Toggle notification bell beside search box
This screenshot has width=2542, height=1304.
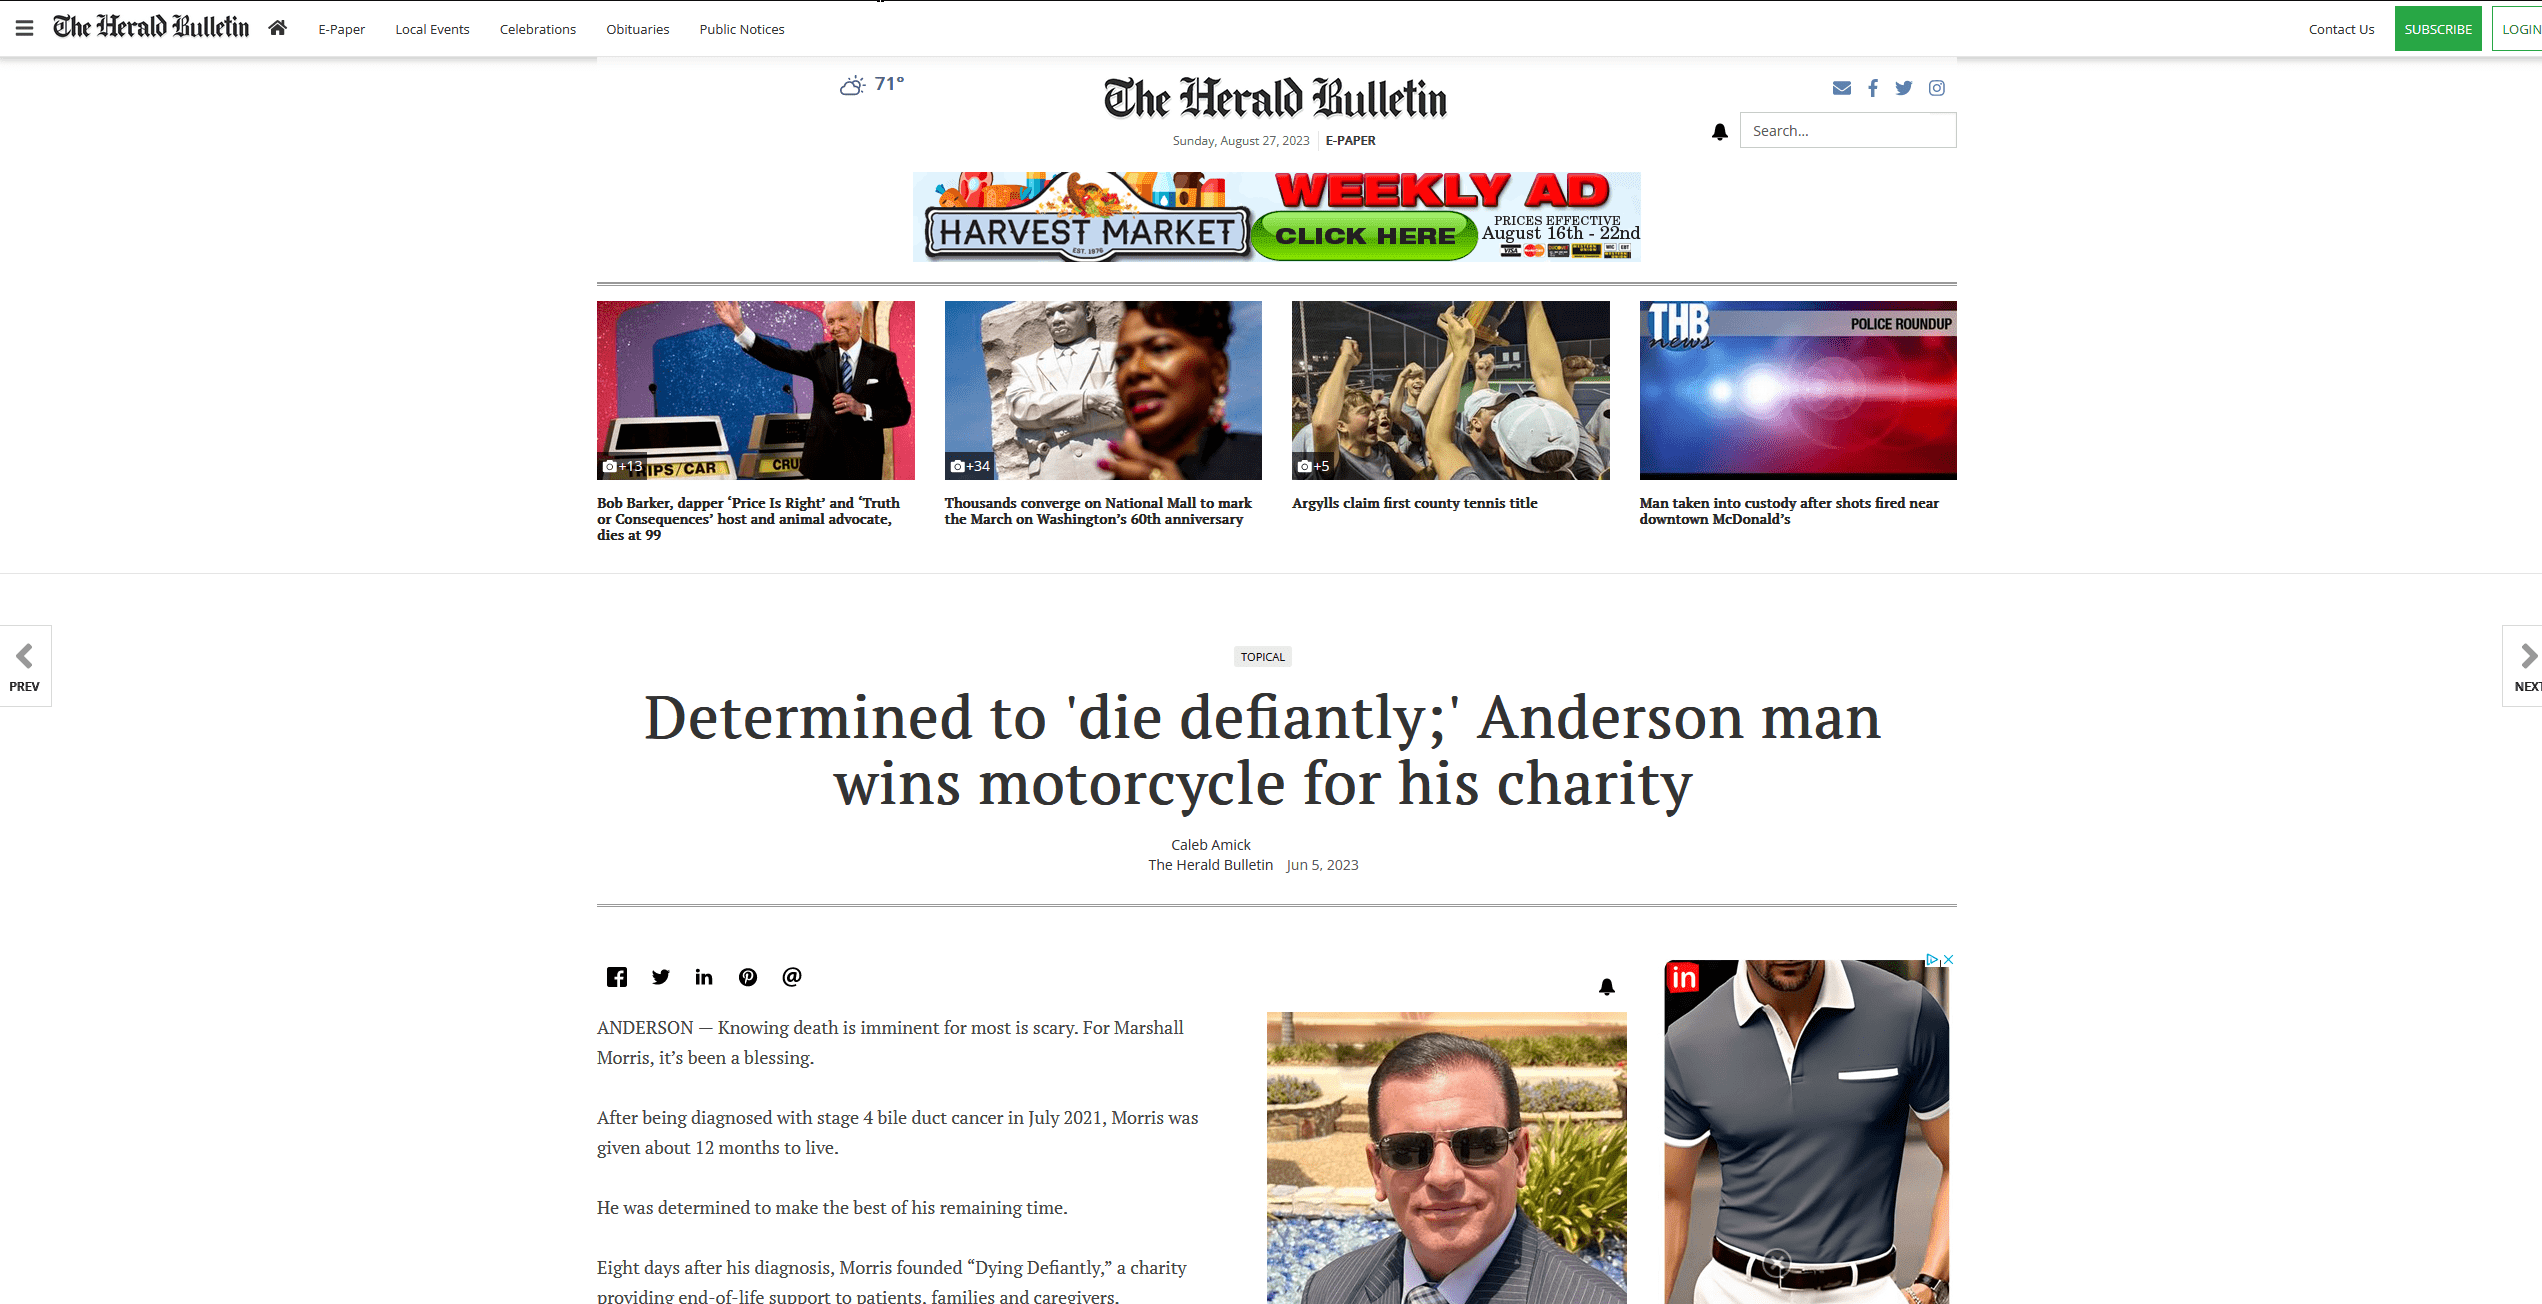pyautogui.click(x=1720, y=132)
